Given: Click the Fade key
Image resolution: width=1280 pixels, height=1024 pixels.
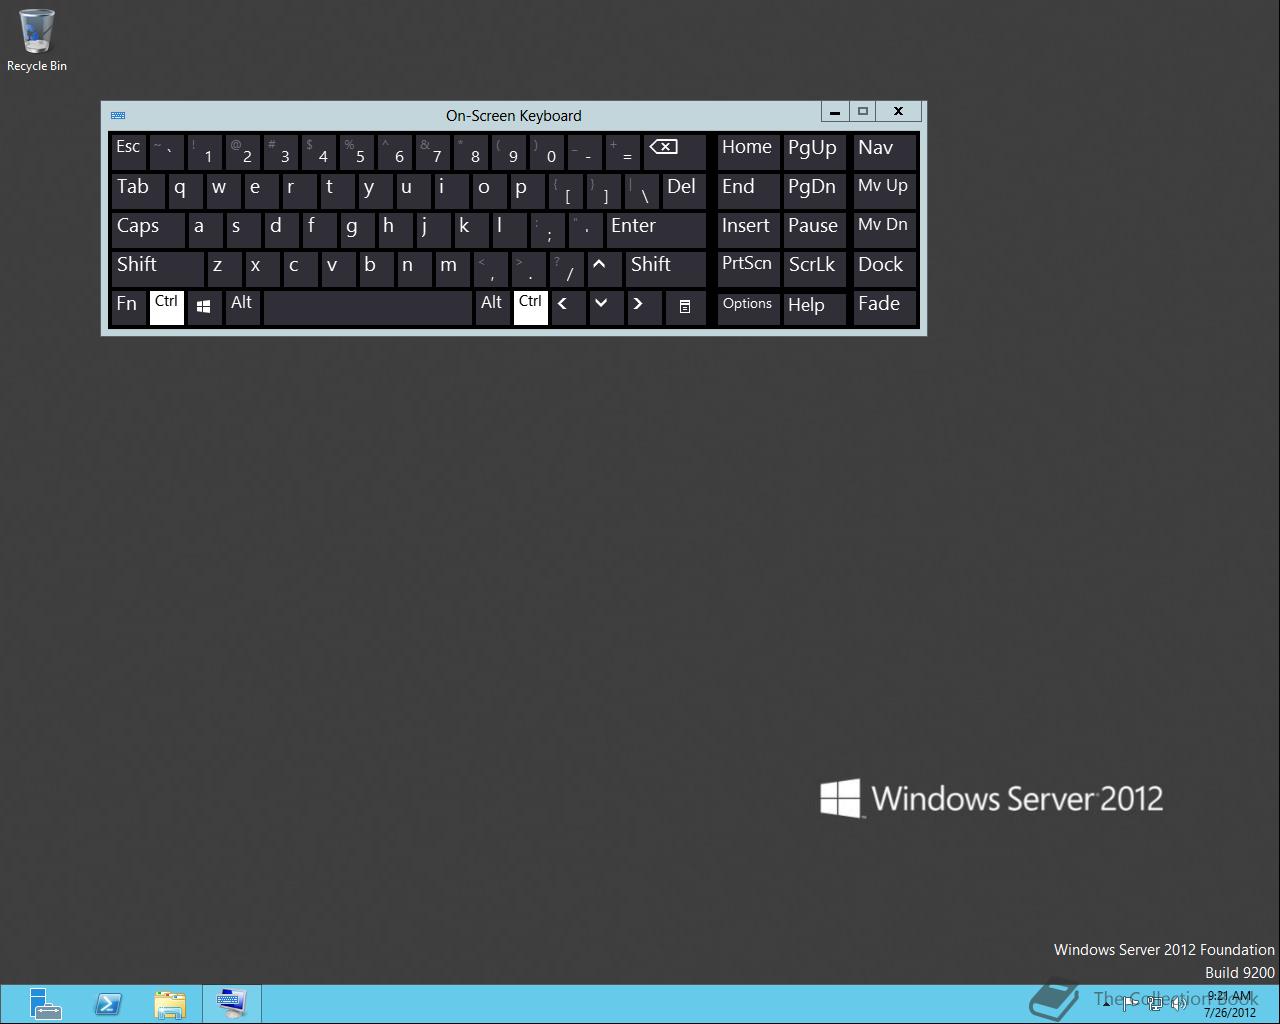Looking at the screenshot, I should point(885,308).
